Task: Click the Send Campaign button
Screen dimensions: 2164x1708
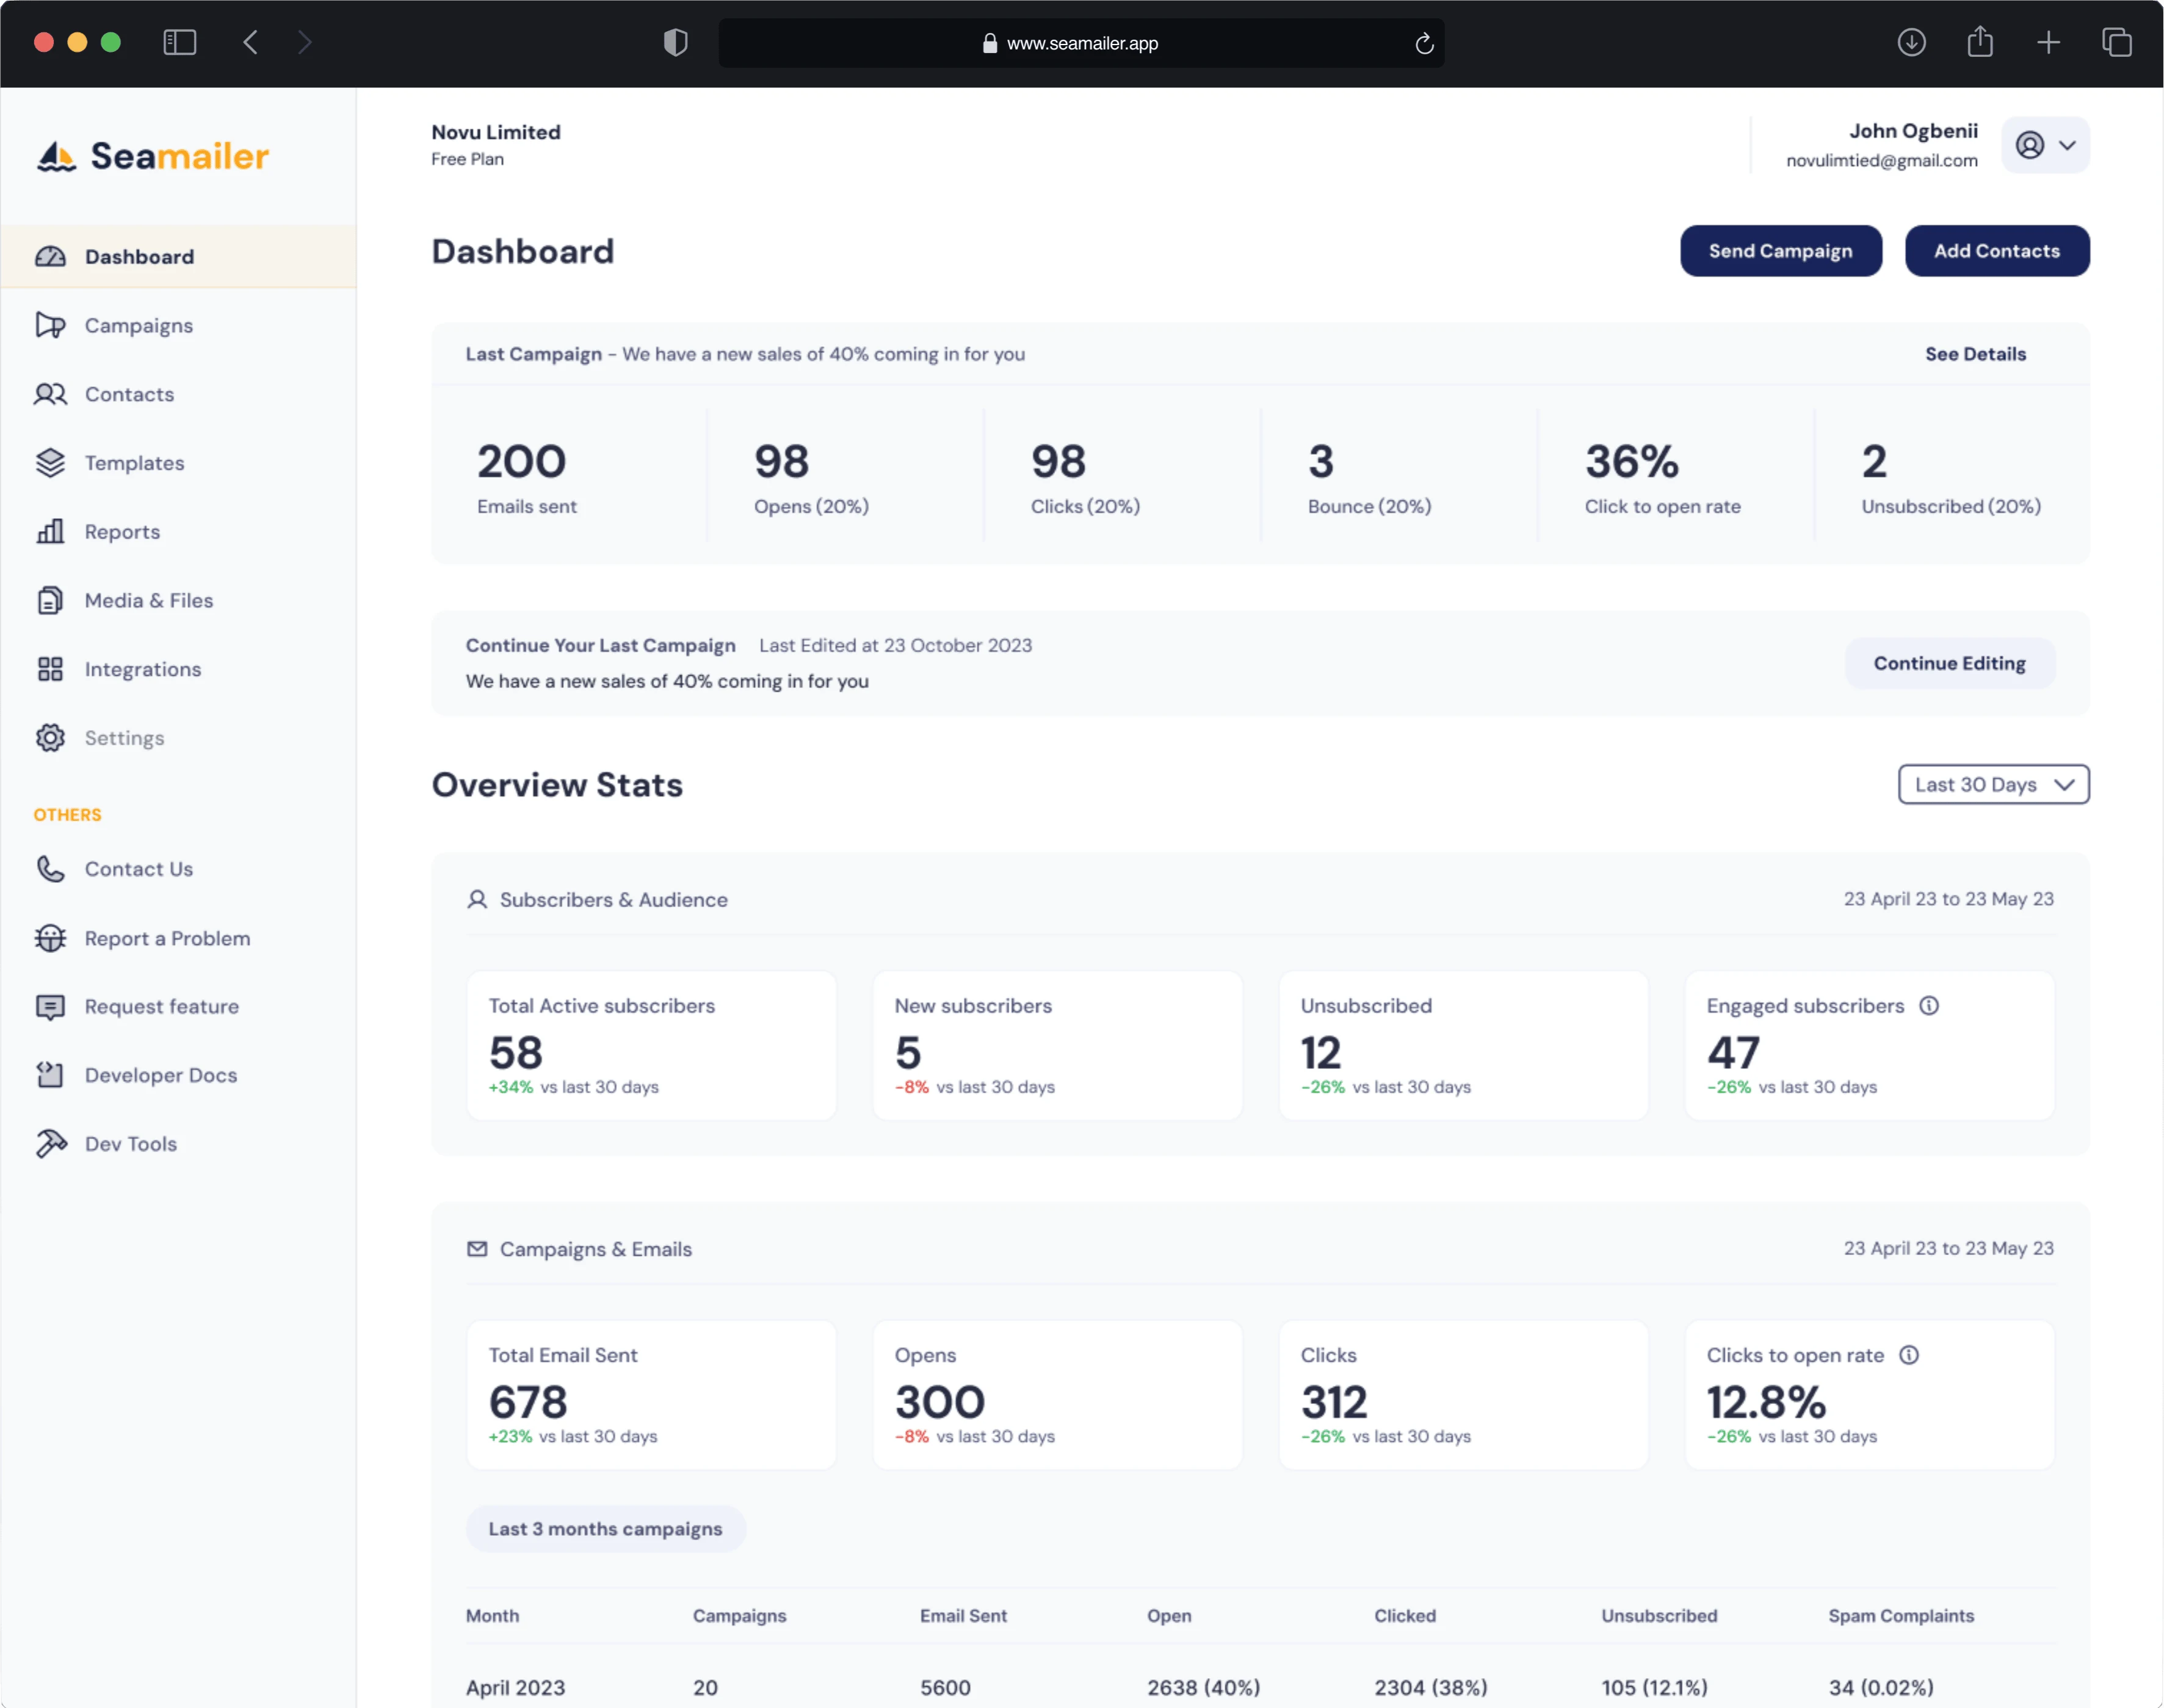Action: (x=1780, y=251)
